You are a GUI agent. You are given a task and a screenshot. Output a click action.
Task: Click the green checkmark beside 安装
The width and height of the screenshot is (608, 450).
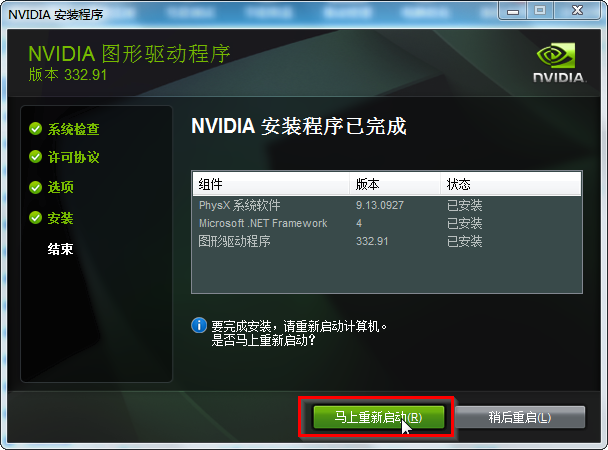[x=35, y=218]
